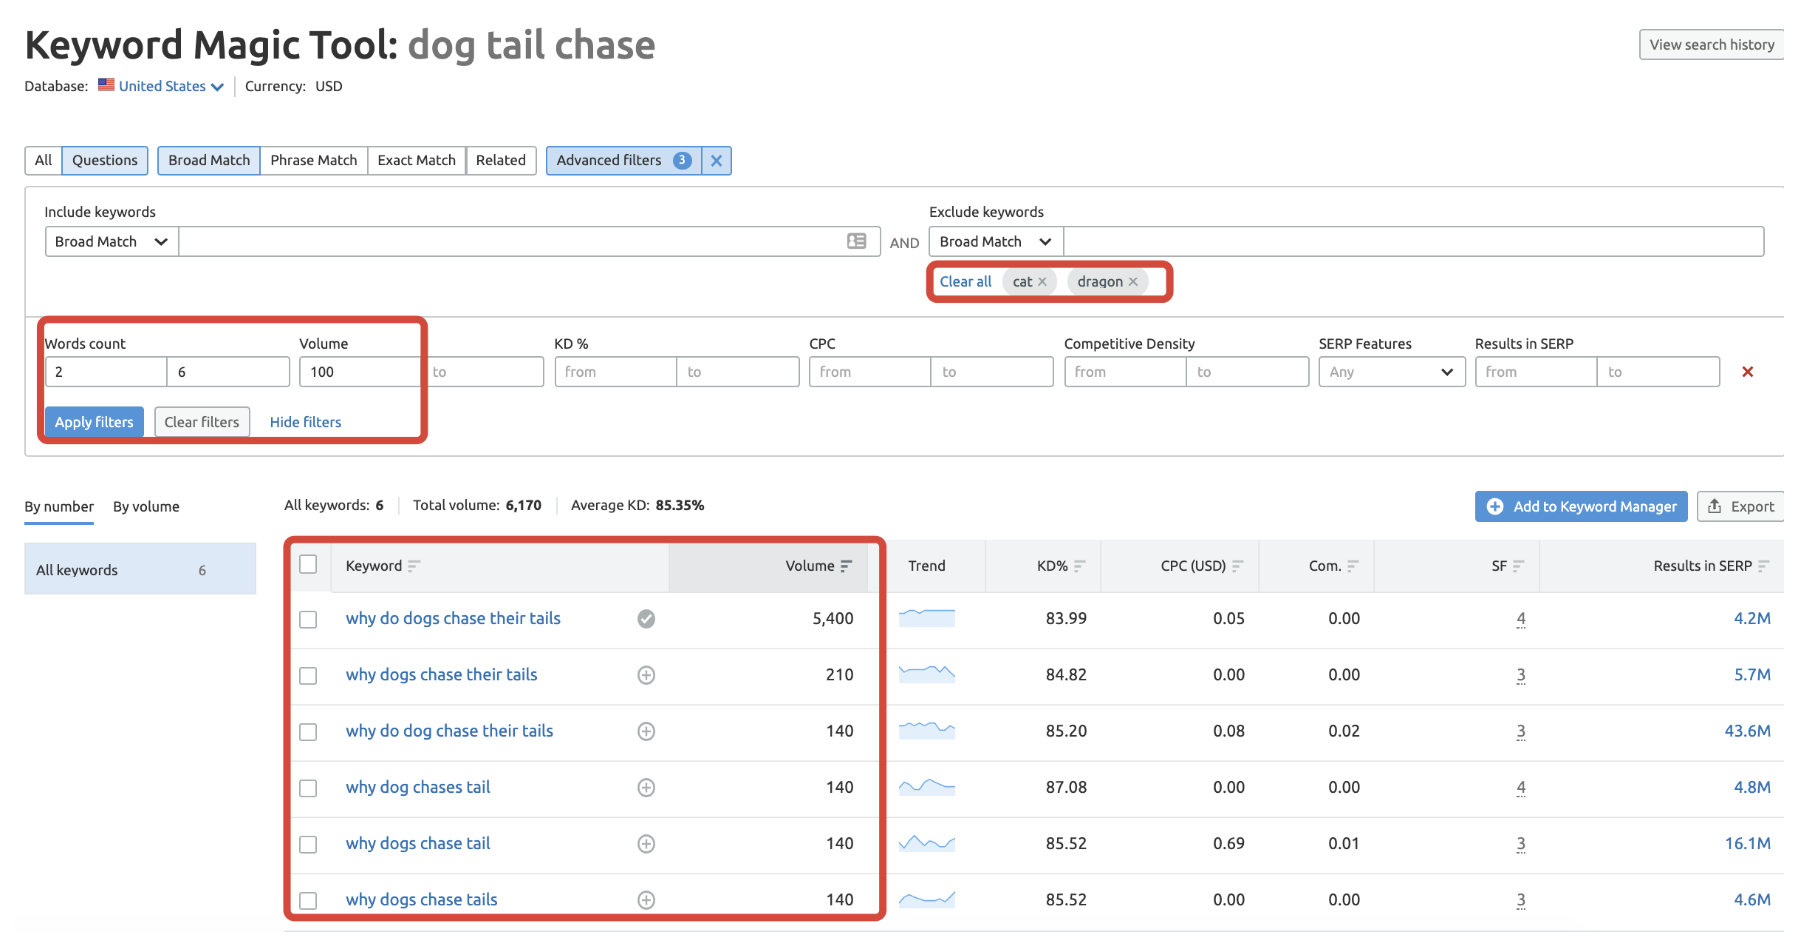
Task: Select the By volume tab
Action: (x=145, y=506)
